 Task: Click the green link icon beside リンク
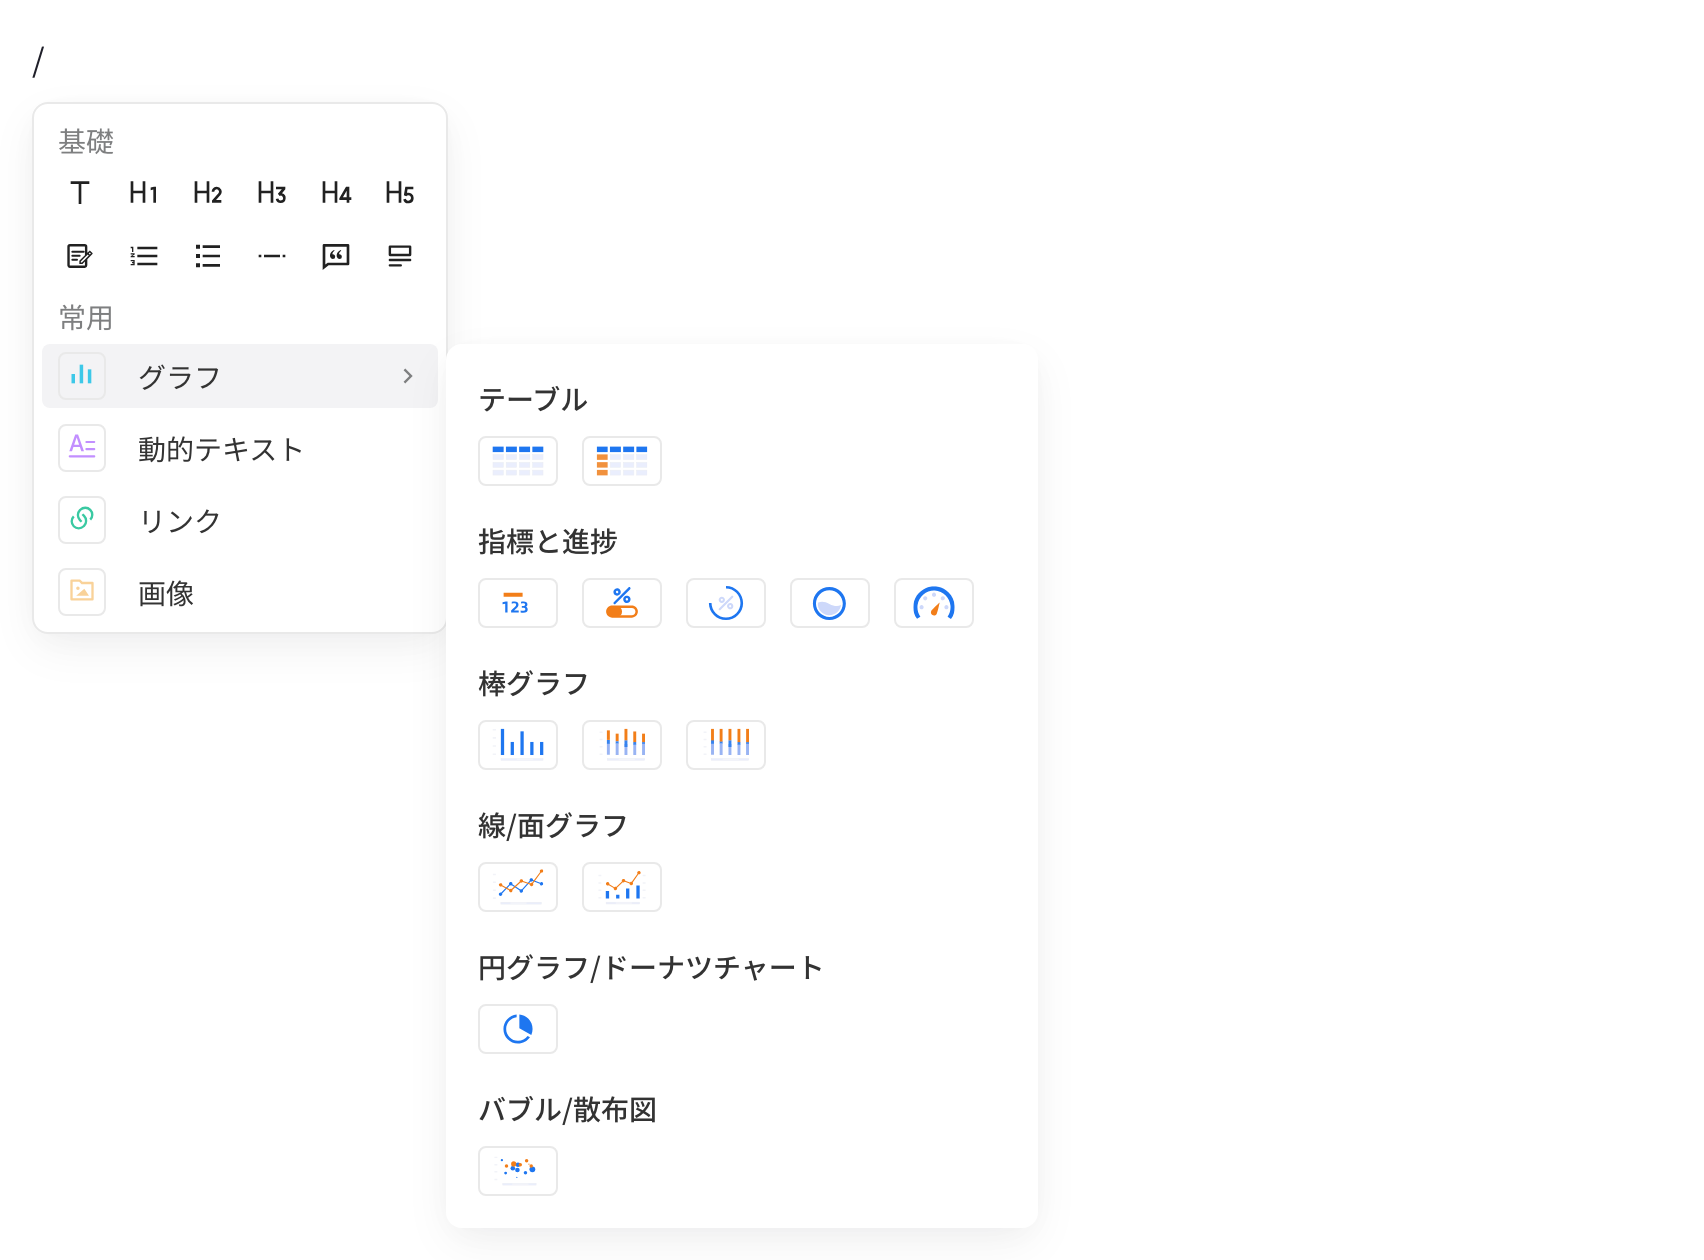pos(82,520)
